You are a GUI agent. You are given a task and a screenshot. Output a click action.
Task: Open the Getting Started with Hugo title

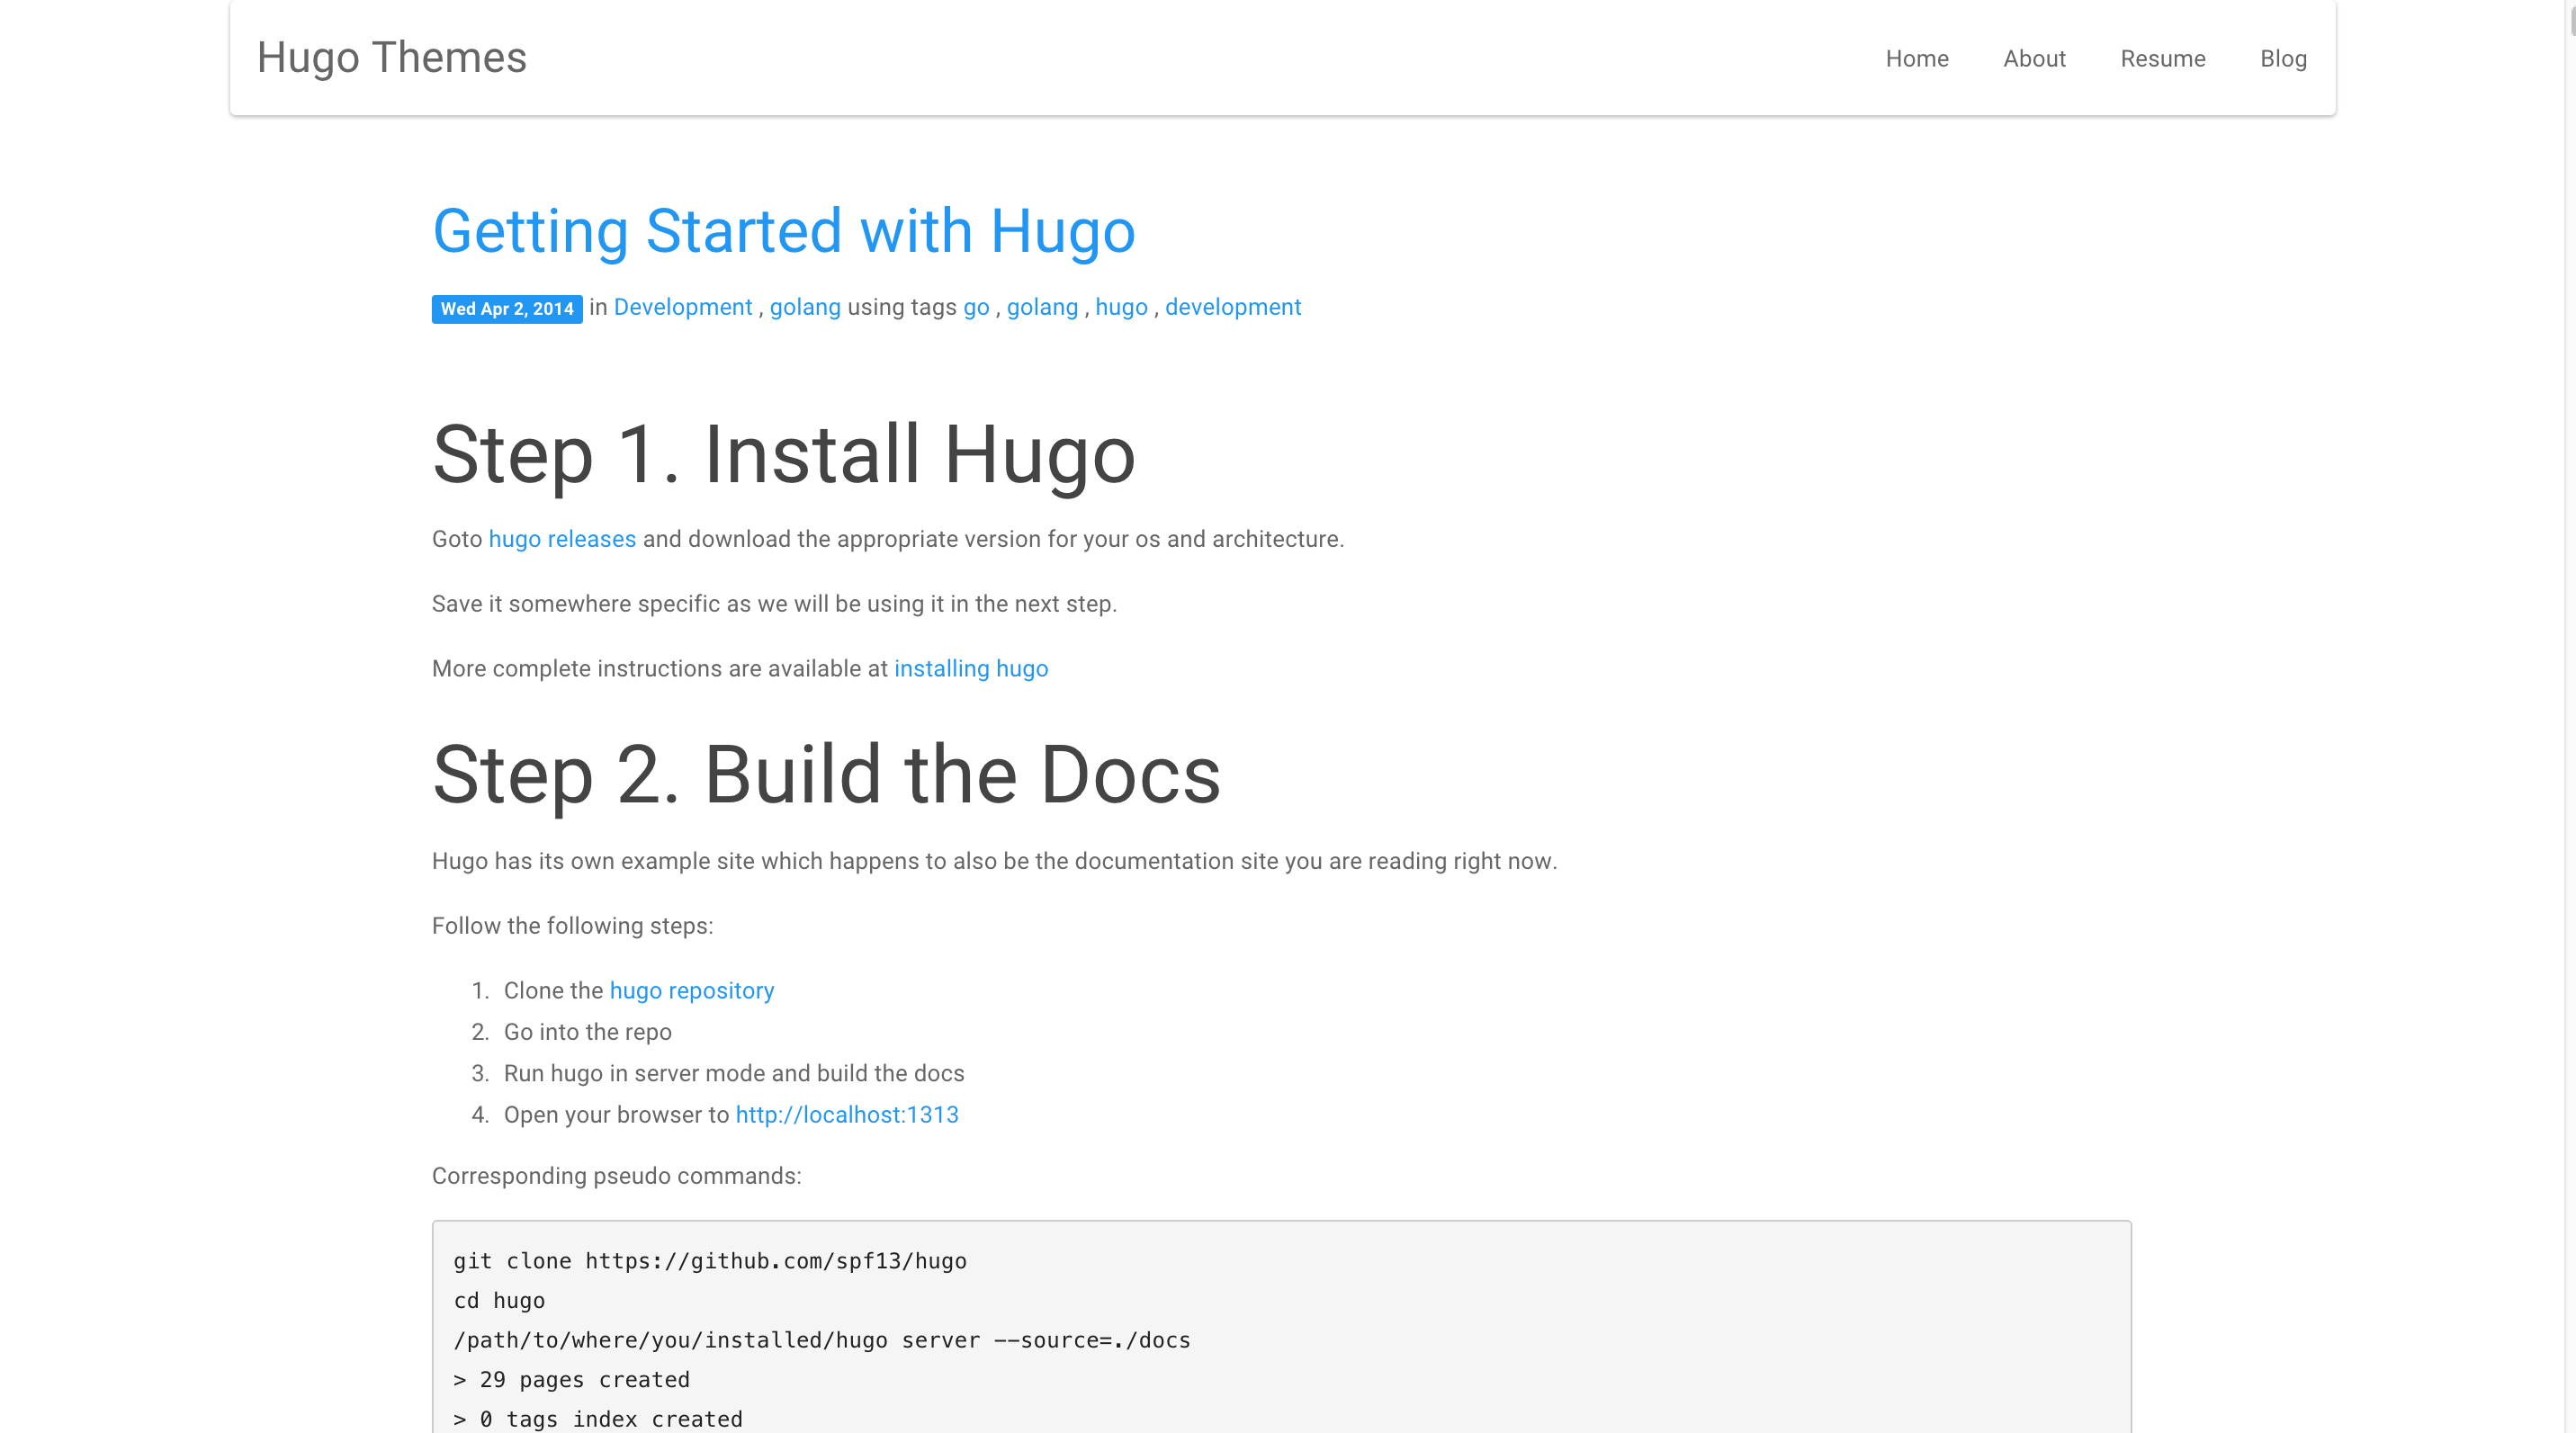click(783, 231)
